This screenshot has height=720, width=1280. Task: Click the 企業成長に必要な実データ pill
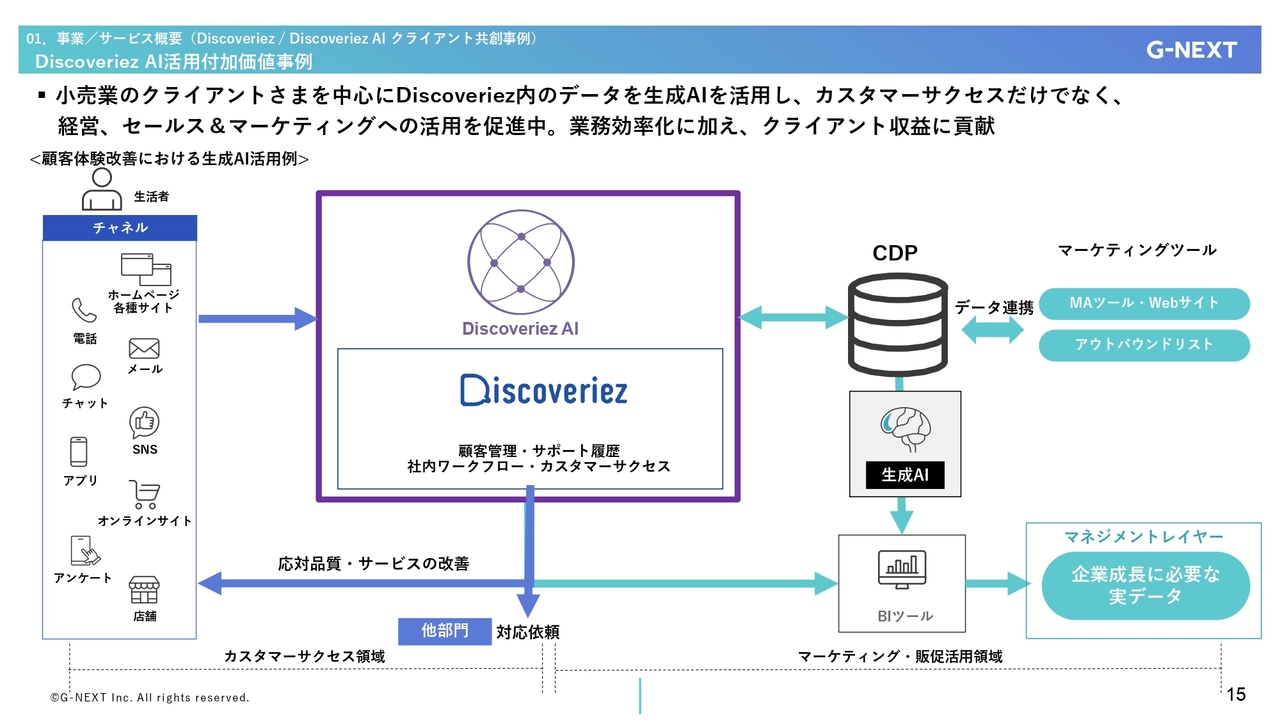[x=1146, y=586]
